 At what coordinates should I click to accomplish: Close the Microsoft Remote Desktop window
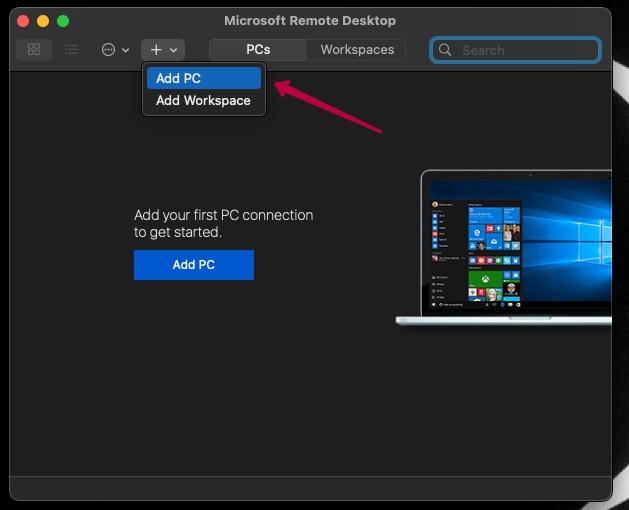coord(23,21)
